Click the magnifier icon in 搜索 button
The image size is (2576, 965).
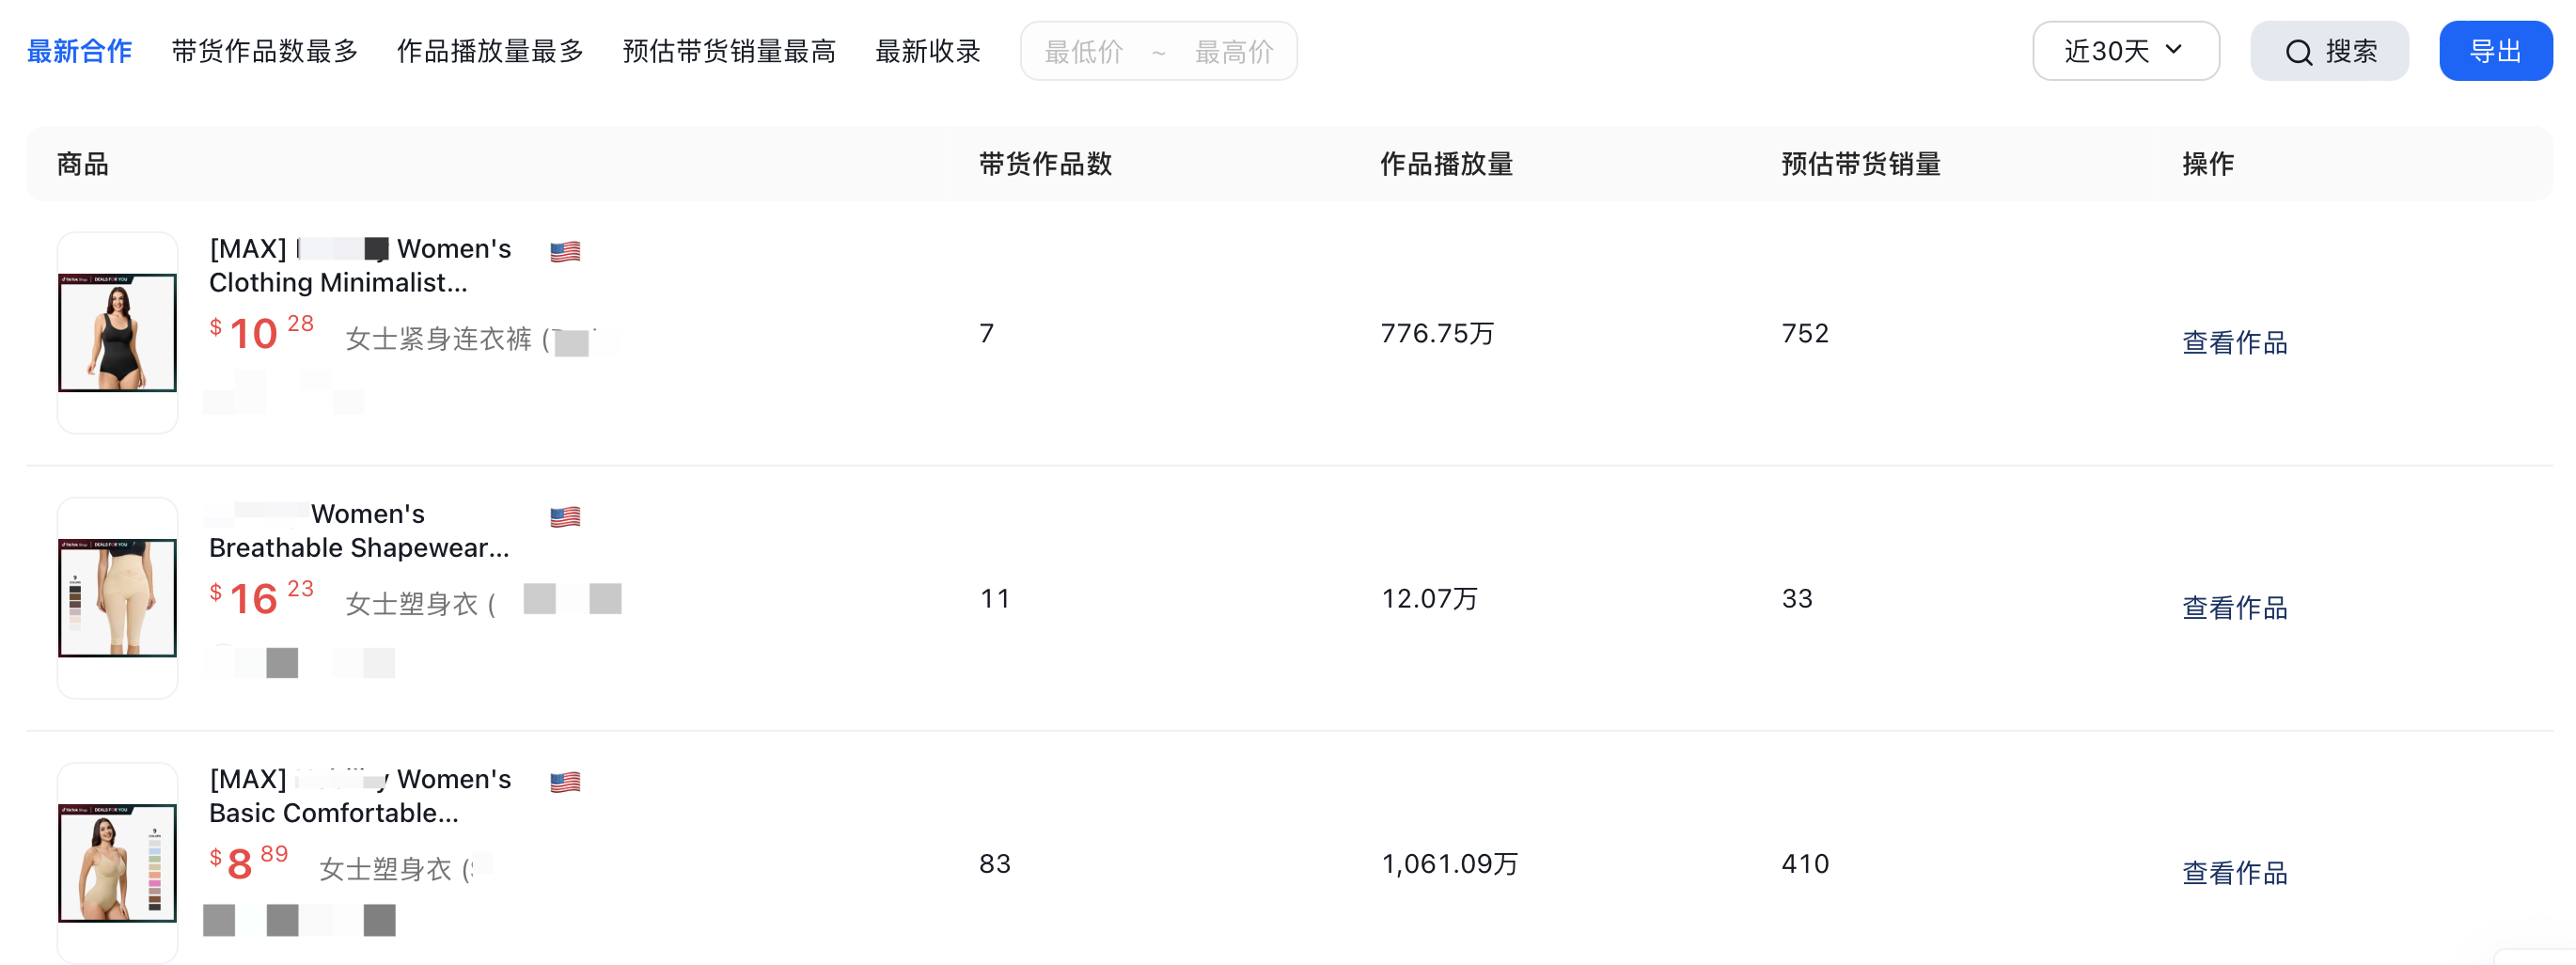2299,52
